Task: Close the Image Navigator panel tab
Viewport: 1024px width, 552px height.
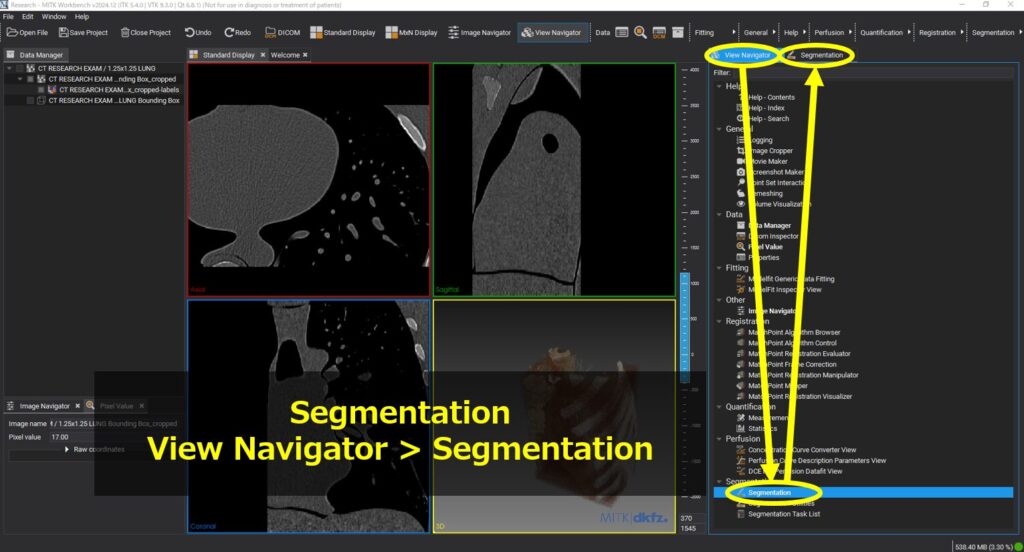Action: (77, 406)
